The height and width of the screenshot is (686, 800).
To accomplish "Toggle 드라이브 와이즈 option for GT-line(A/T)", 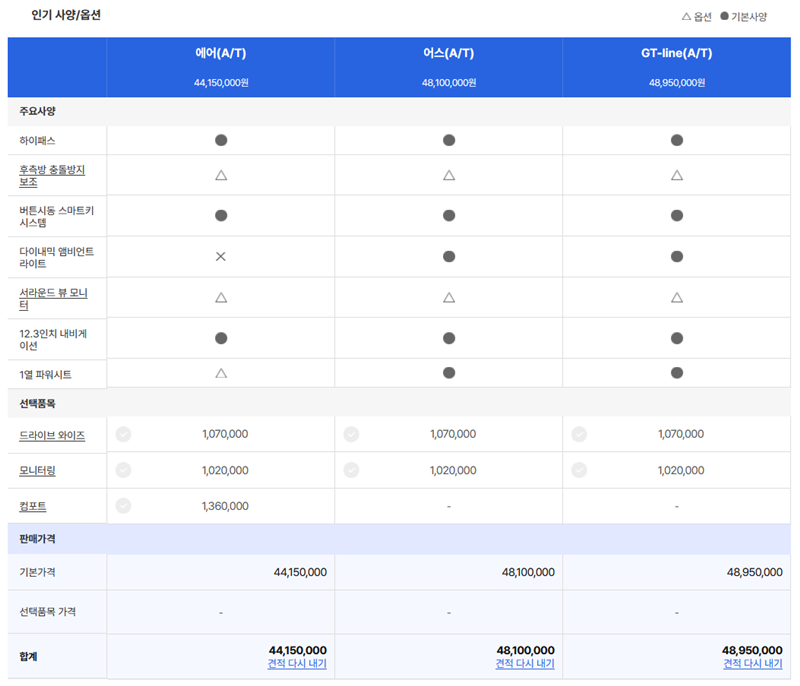I will click(579, 434).
